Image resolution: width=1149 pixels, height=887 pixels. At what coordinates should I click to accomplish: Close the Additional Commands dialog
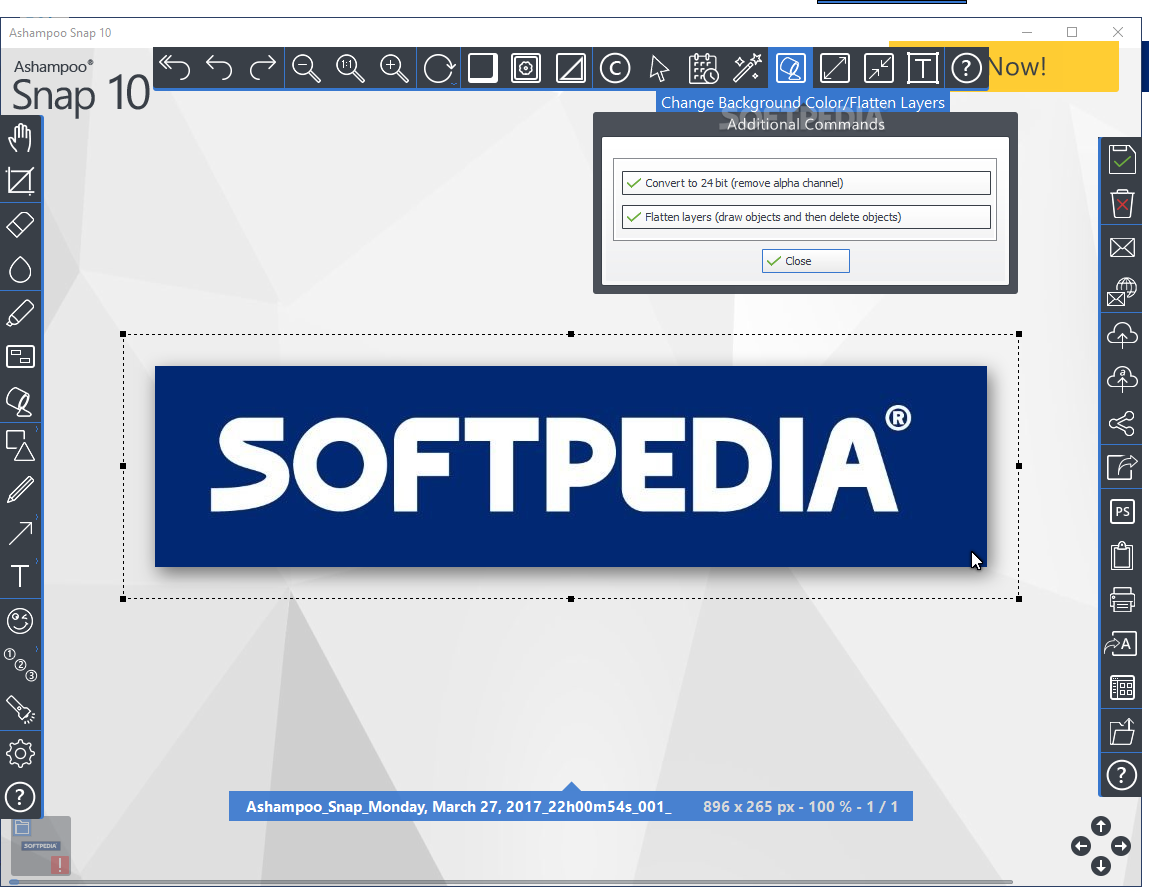click(805, 261)
